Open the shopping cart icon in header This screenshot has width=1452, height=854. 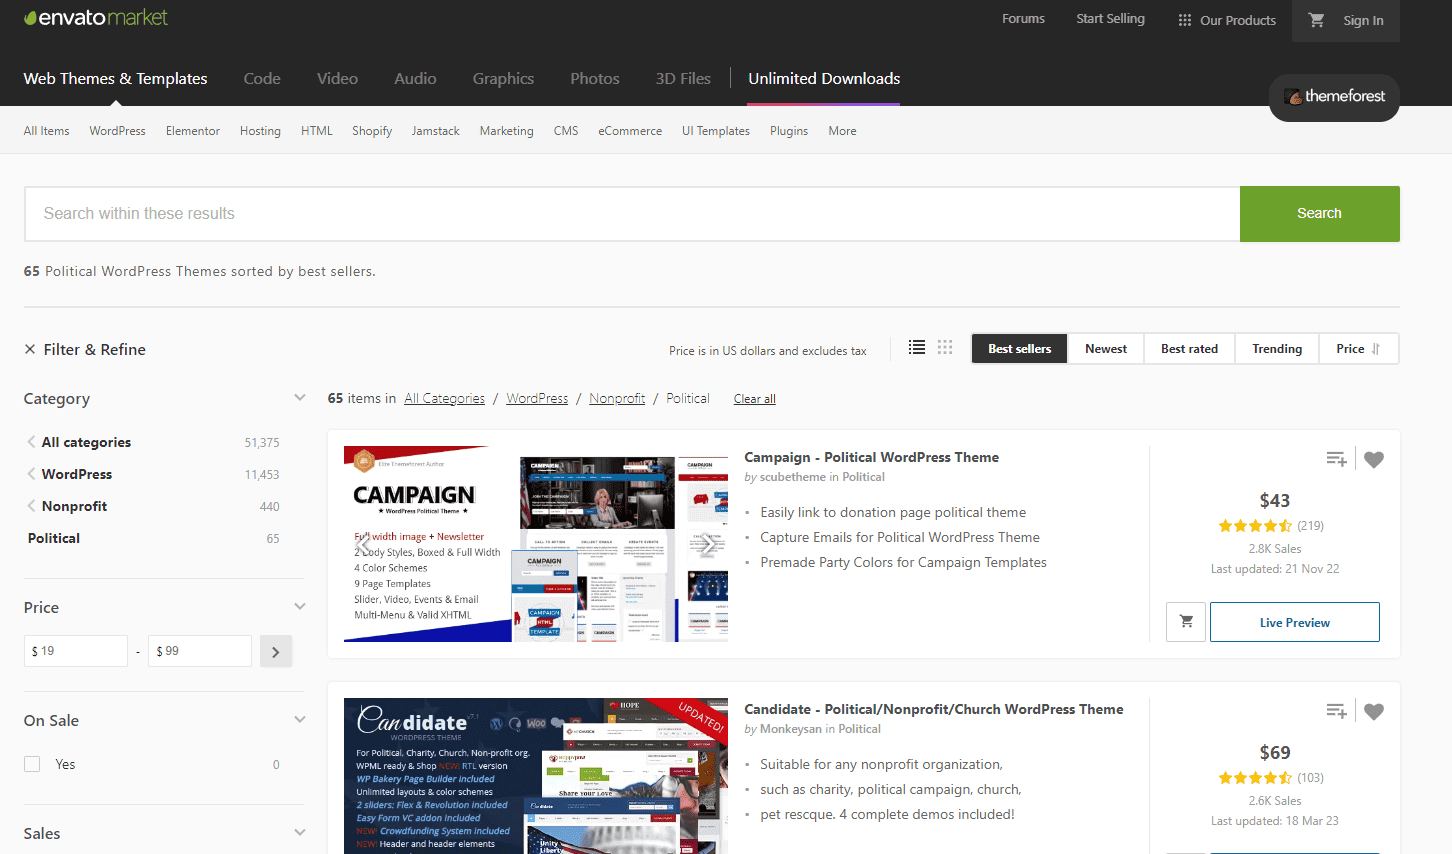pos(1317,20)
